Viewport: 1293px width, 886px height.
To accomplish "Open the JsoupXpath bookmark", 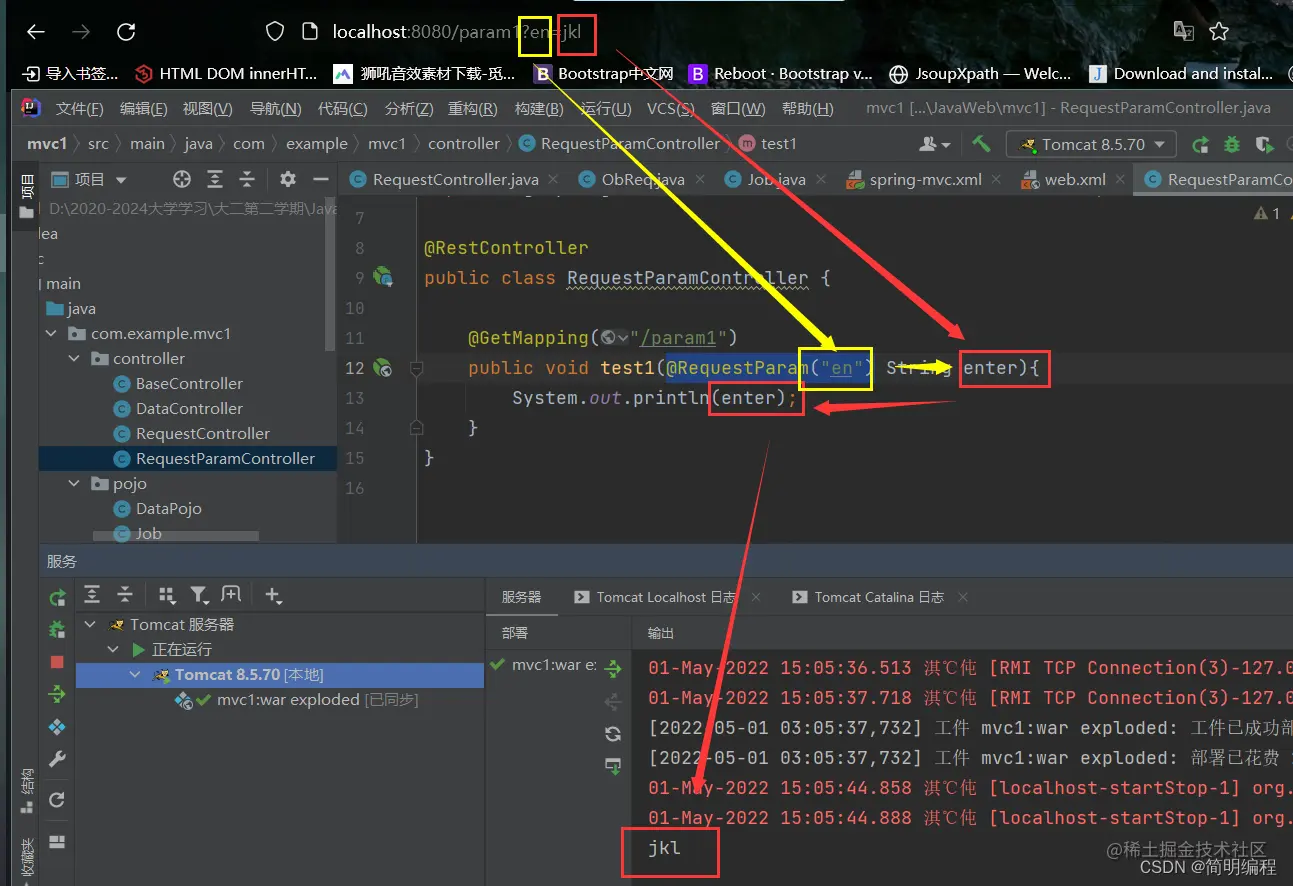I will (980, 73).
